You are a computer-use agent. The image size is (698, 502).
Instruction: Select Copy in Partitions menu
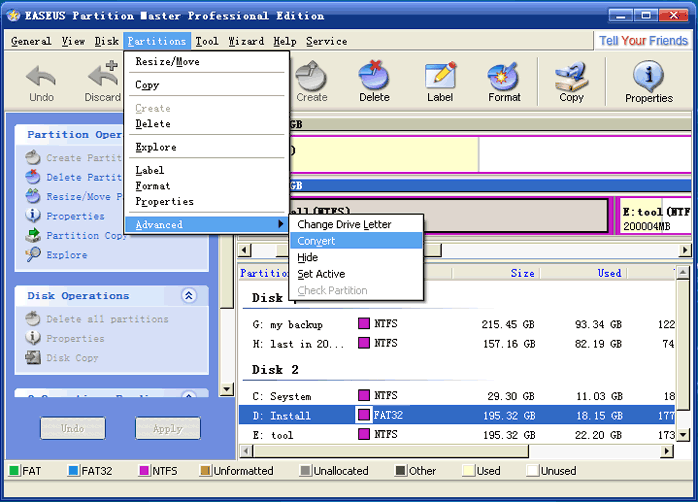(x=207, y=85)
